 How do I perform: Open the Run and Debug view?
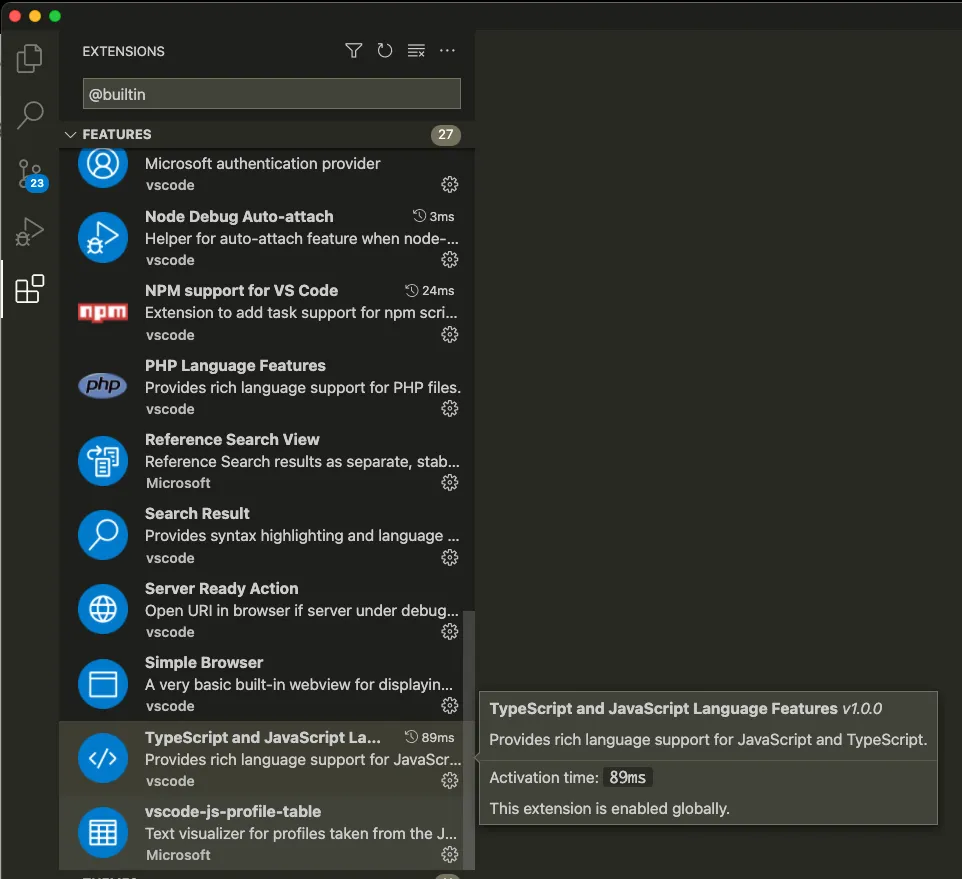[29, 232]
